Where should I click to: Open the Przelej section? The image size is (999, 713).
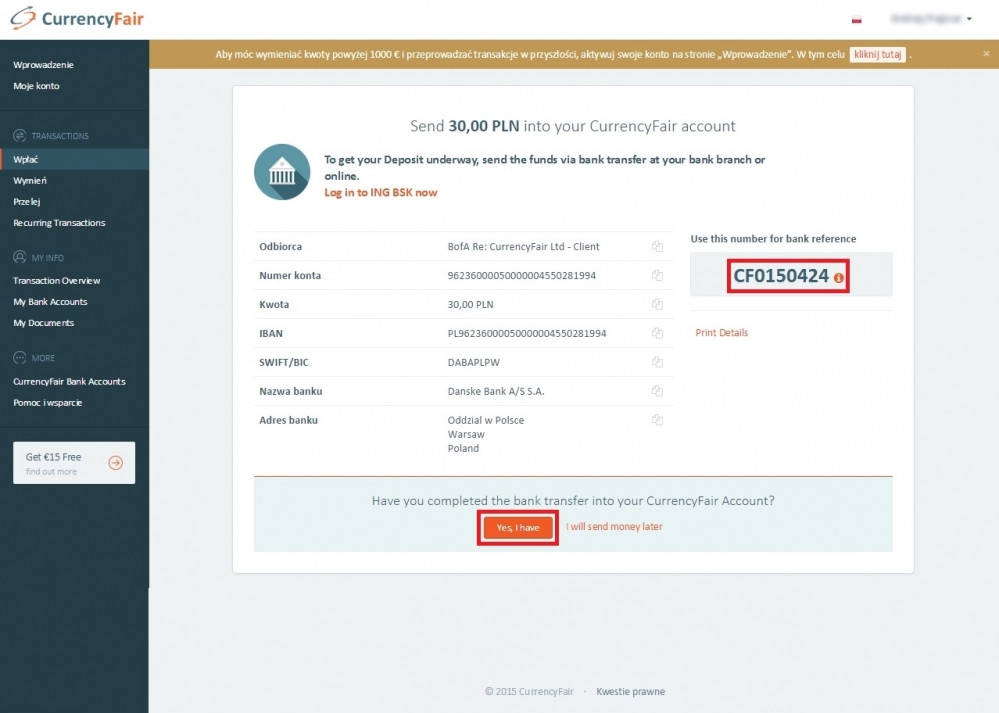tap(27, 202)
